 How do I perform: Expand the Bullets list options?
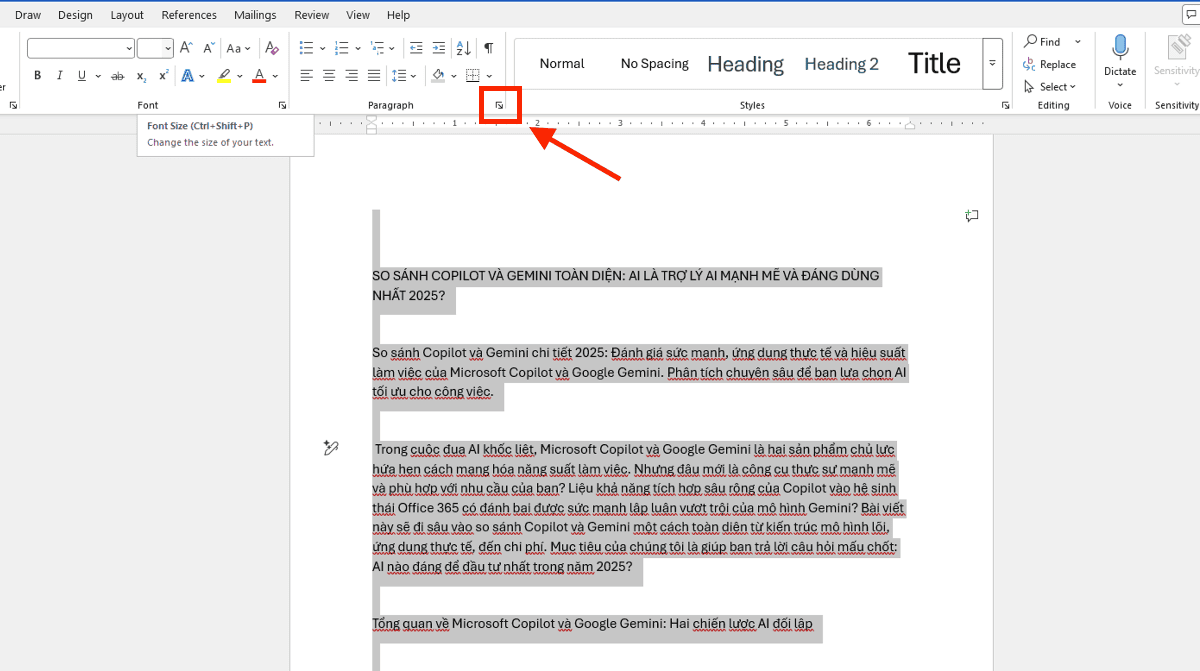(321, 46)
